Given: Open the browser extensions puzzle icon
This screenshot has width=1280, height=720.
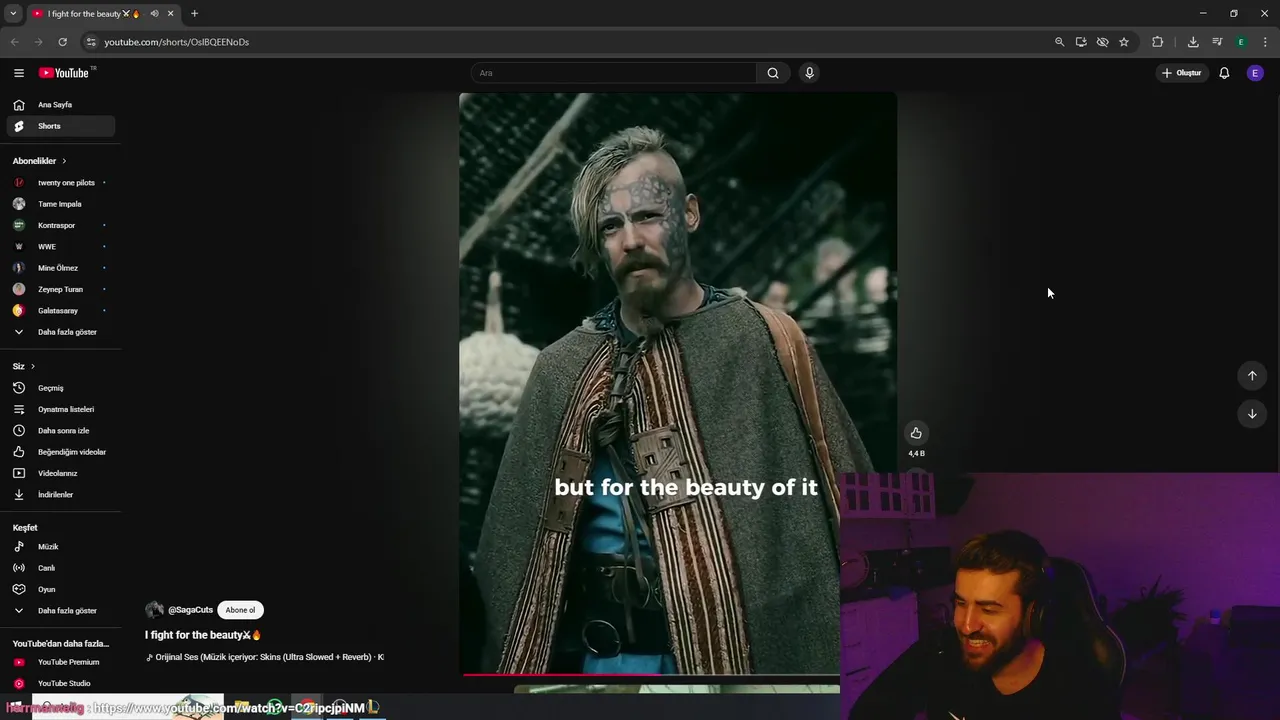Looking at the screenshot, I should pos(1158,42).
